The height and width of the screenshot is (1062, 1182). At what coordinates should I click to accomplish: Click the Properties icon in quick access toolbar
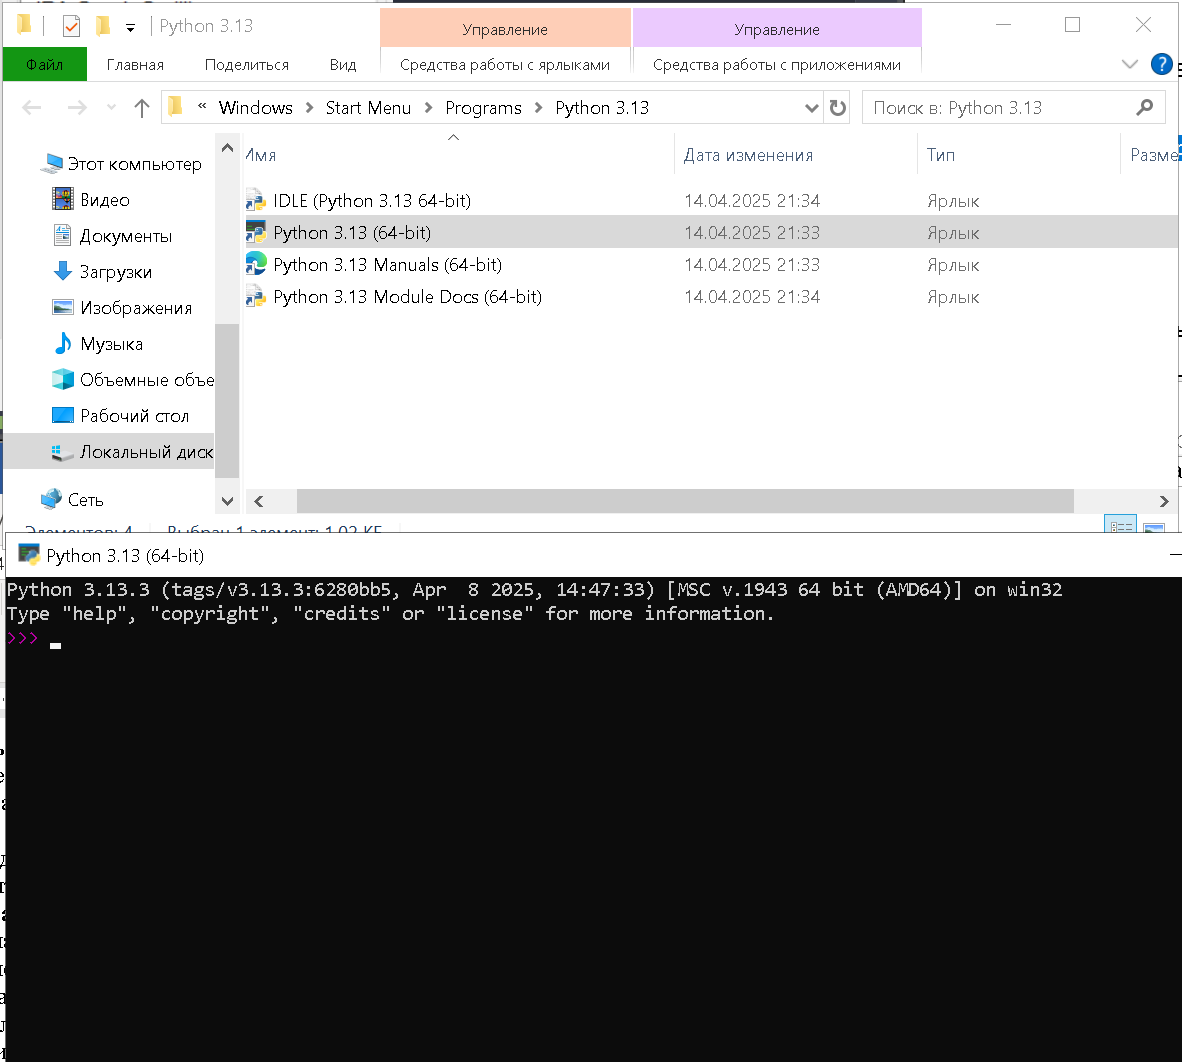tap(71, 26)
